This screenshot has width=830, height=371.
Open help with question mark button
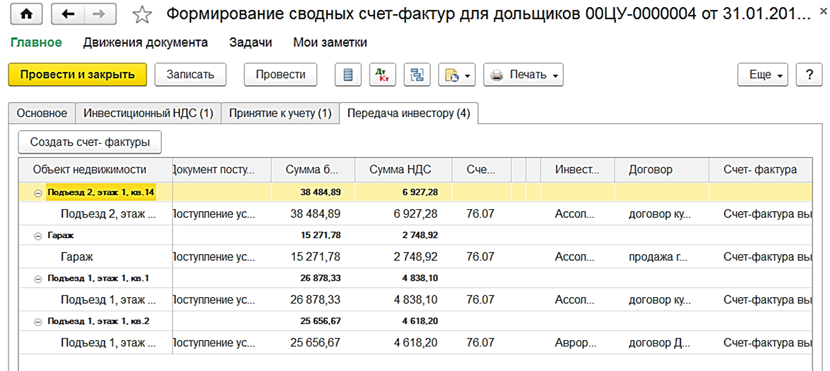809,75
